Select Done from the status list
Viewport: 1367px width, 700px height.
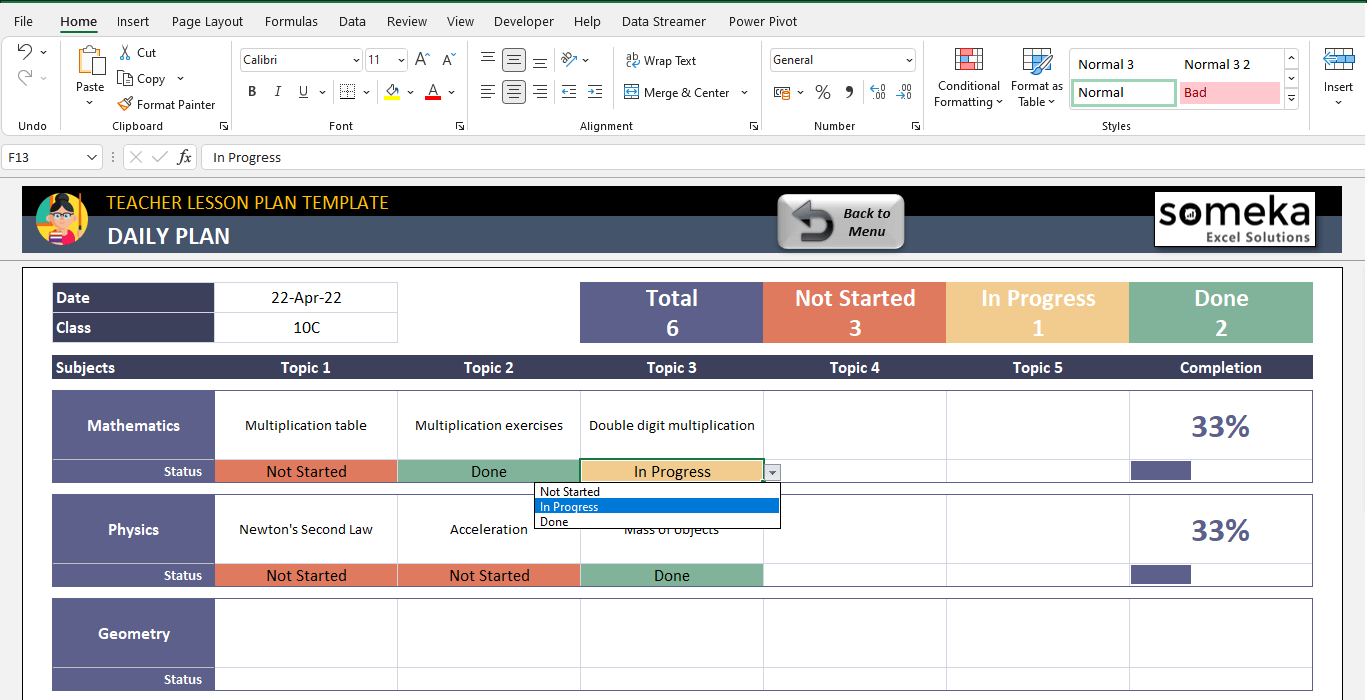pyautogui.click(x=554, y=522)
